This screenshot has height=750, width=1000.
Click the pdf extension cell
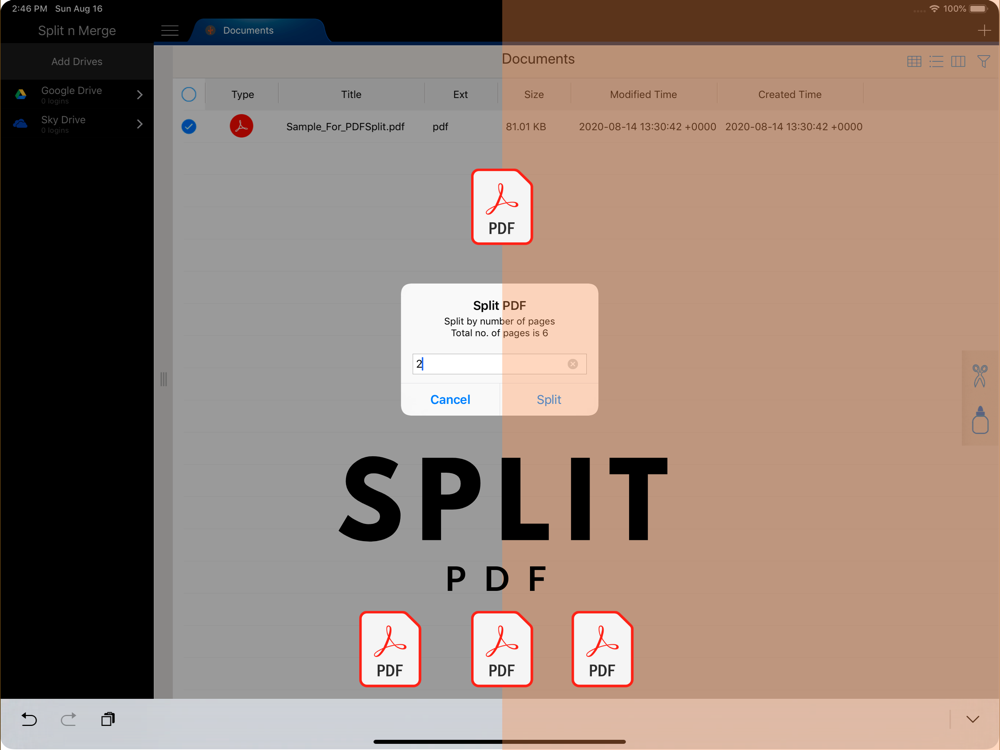pos(440,126)
